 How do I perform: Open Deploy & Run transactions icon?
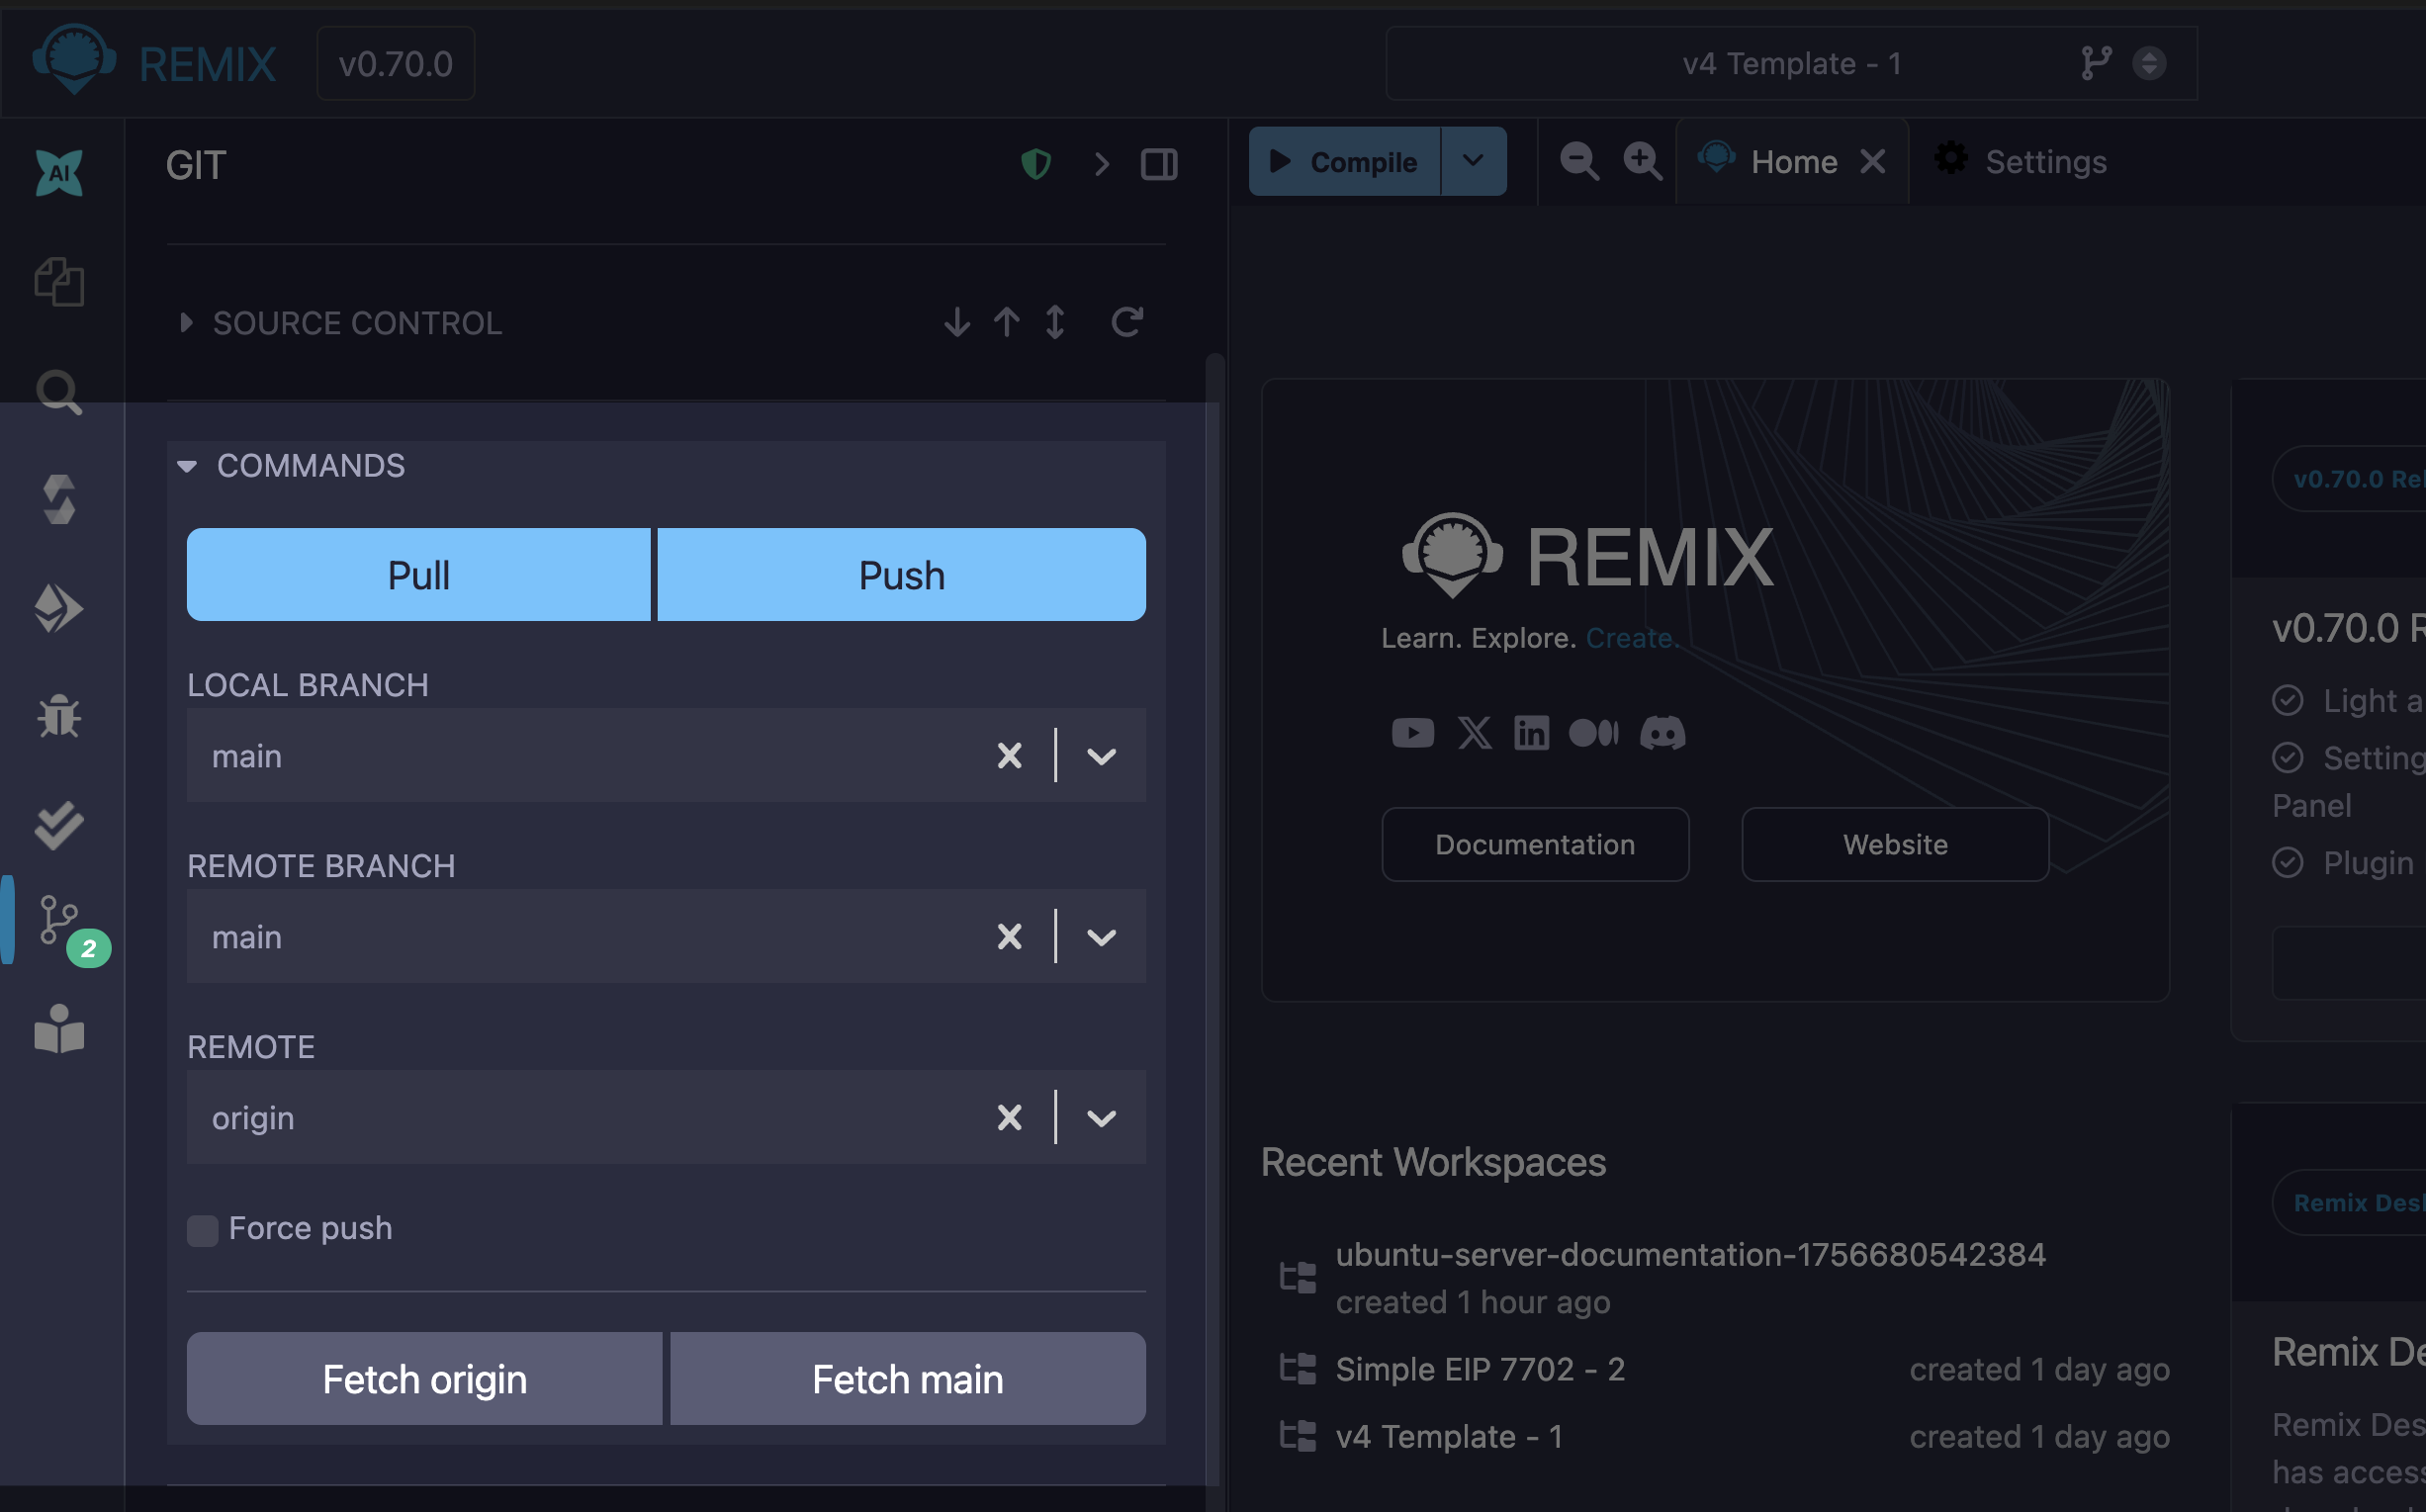click(59, 608)
